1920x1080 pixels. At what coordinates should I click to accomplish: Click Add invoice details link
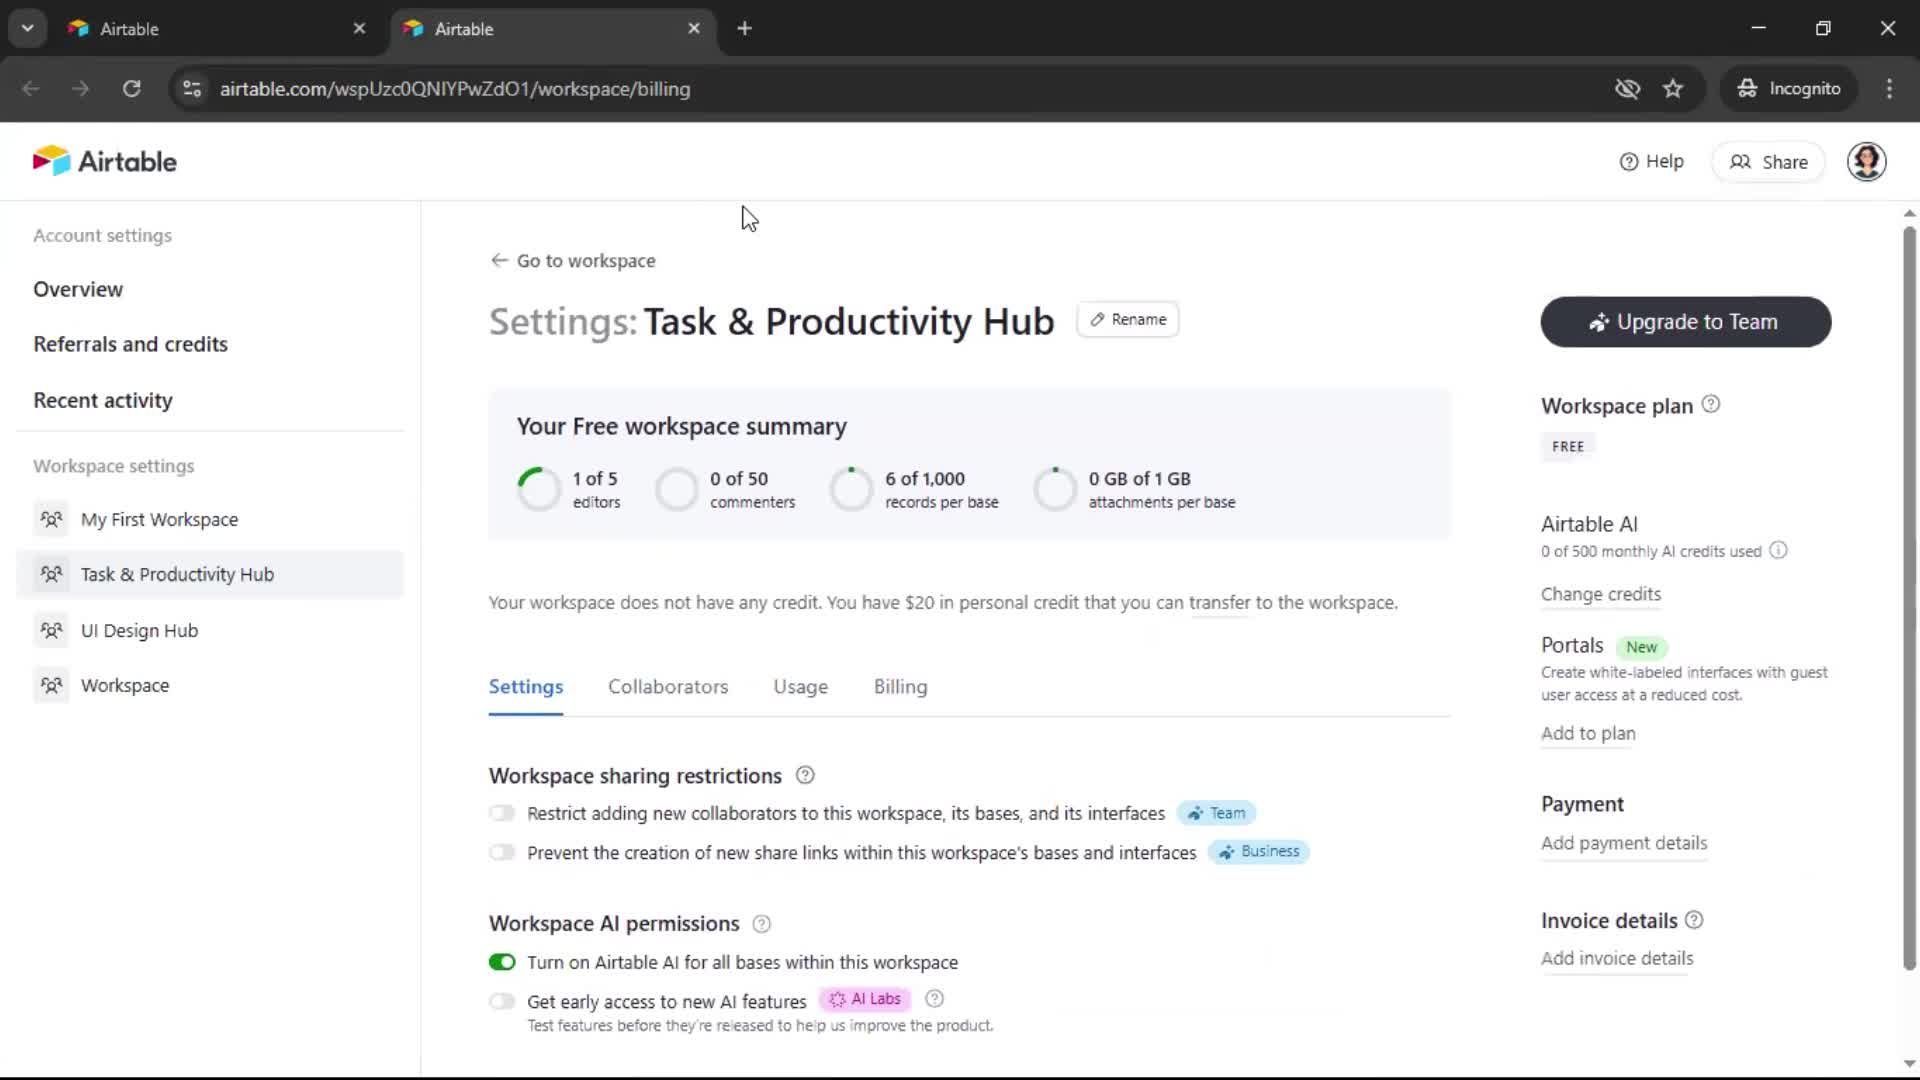click(1617, 958)
